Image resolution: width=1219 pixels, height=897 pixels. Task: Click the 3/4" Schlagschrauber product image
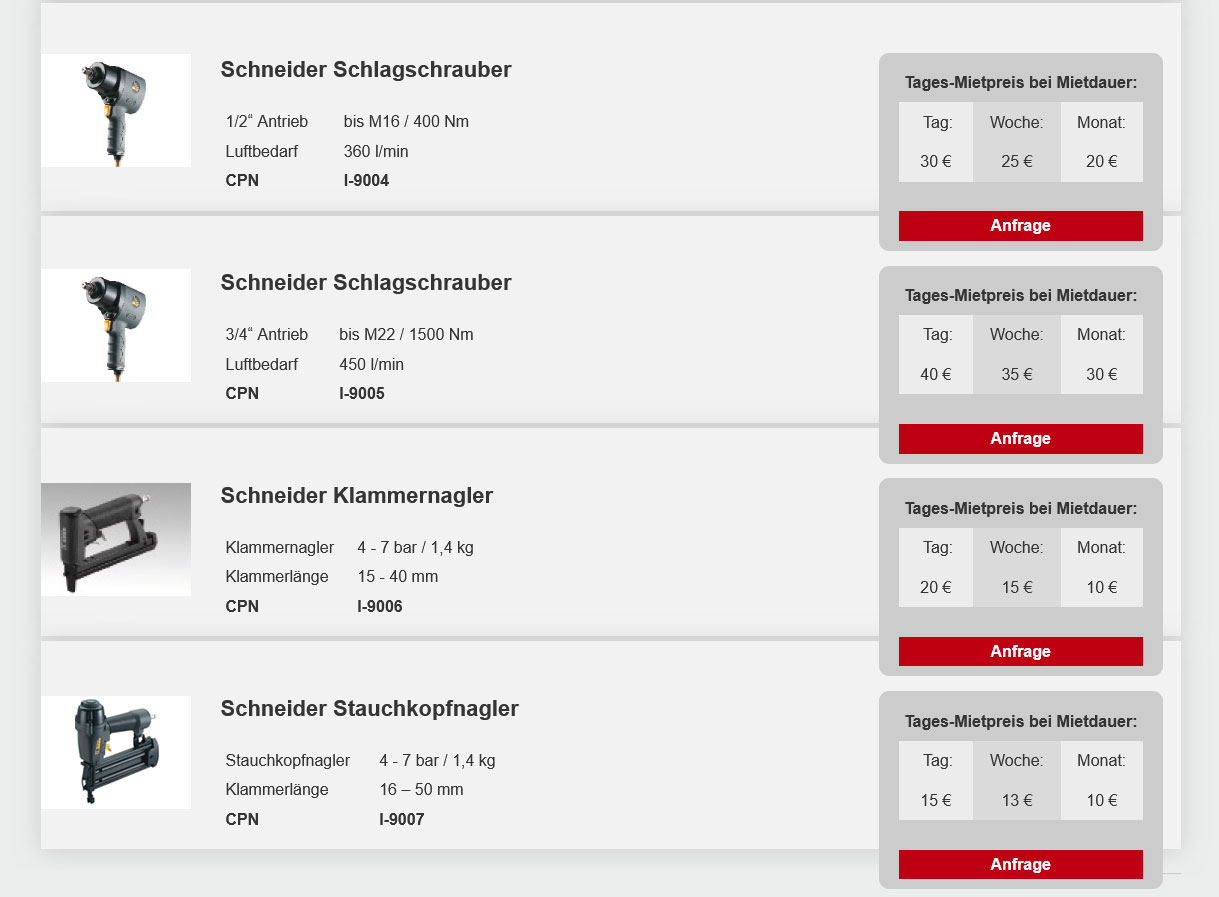click(116, 325)
